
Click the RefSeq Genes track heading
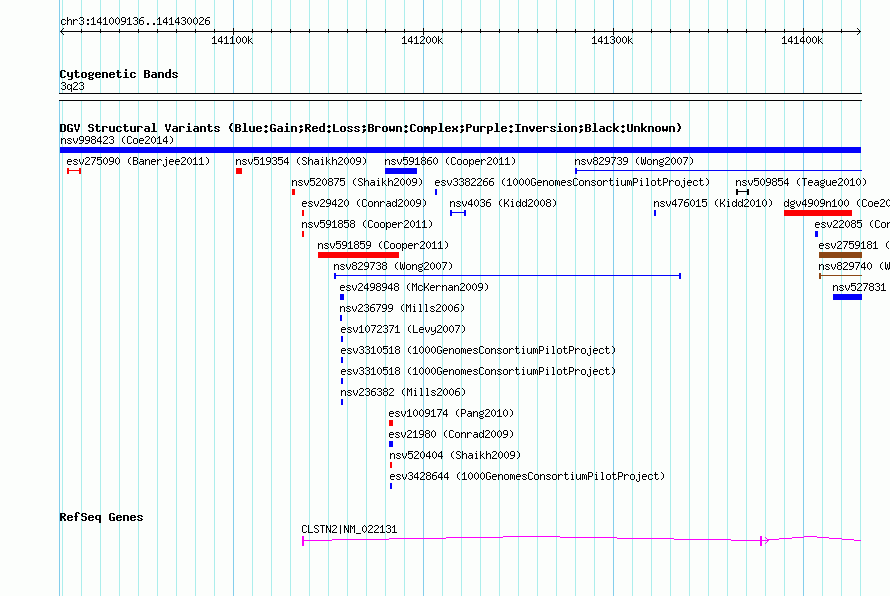pyautogui.click(x=102, y=517)
